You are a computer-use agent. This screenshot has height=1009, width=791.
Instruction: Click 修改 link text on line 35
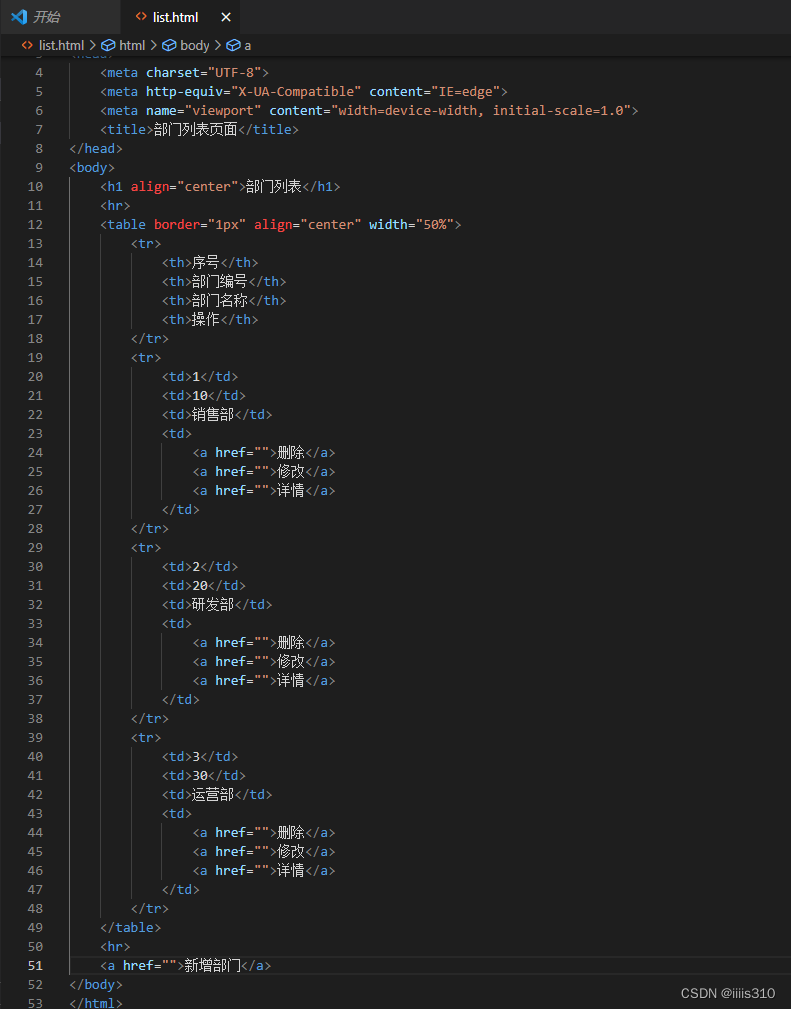click(291, 662)
